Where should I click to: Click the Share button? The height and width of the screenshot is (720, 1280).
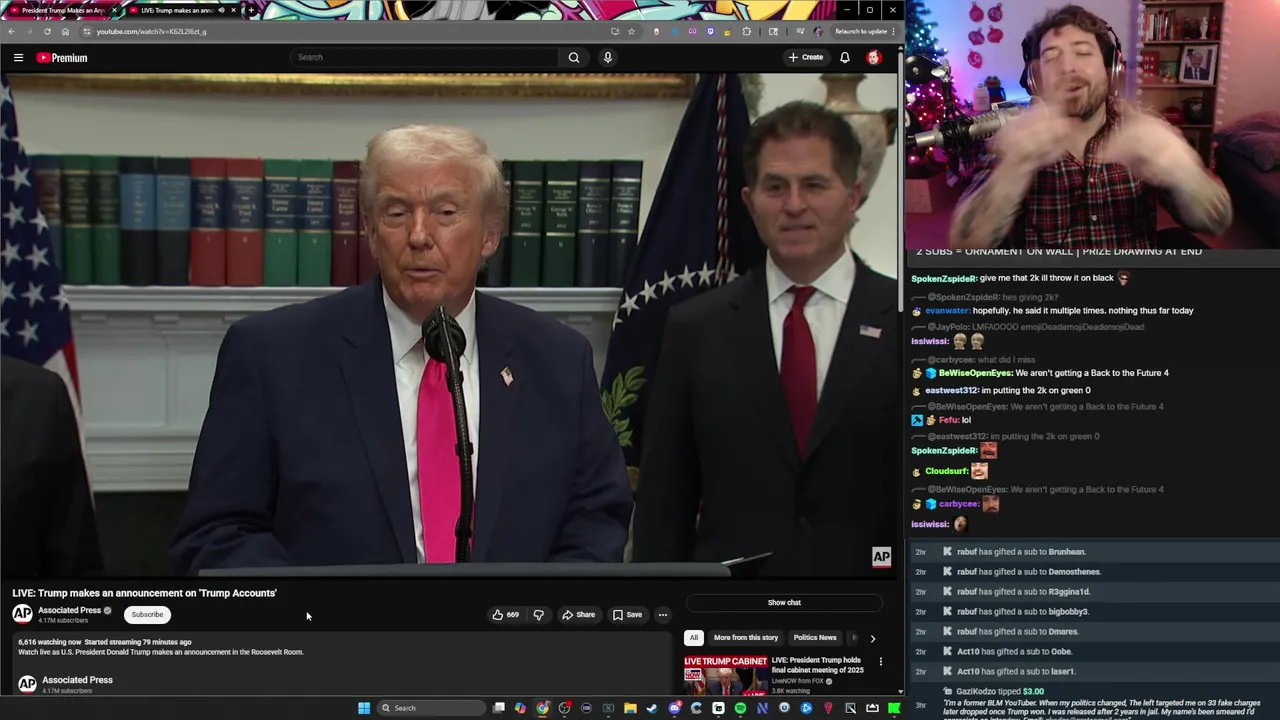tap(578, 615)
